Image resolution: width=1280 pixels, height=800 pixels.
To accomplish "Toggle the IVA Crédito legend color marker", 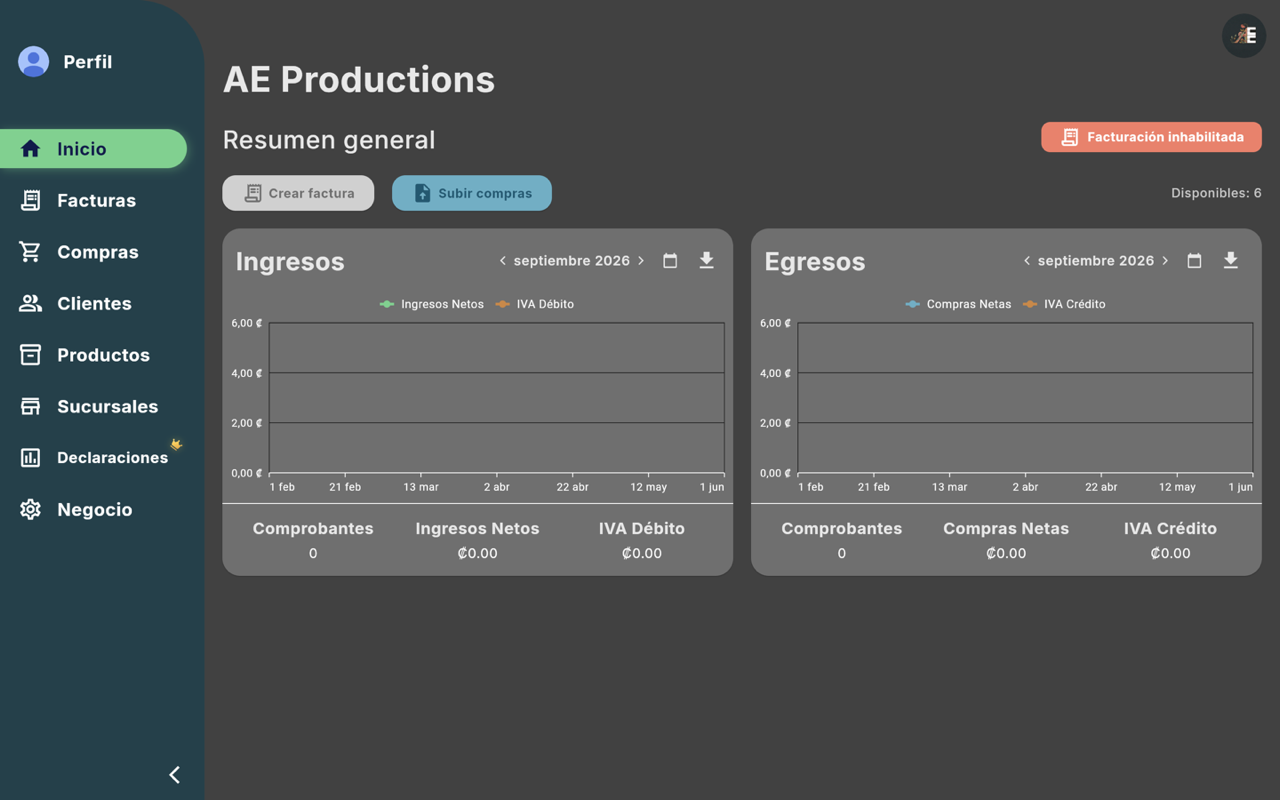I will coord(1030,304).
